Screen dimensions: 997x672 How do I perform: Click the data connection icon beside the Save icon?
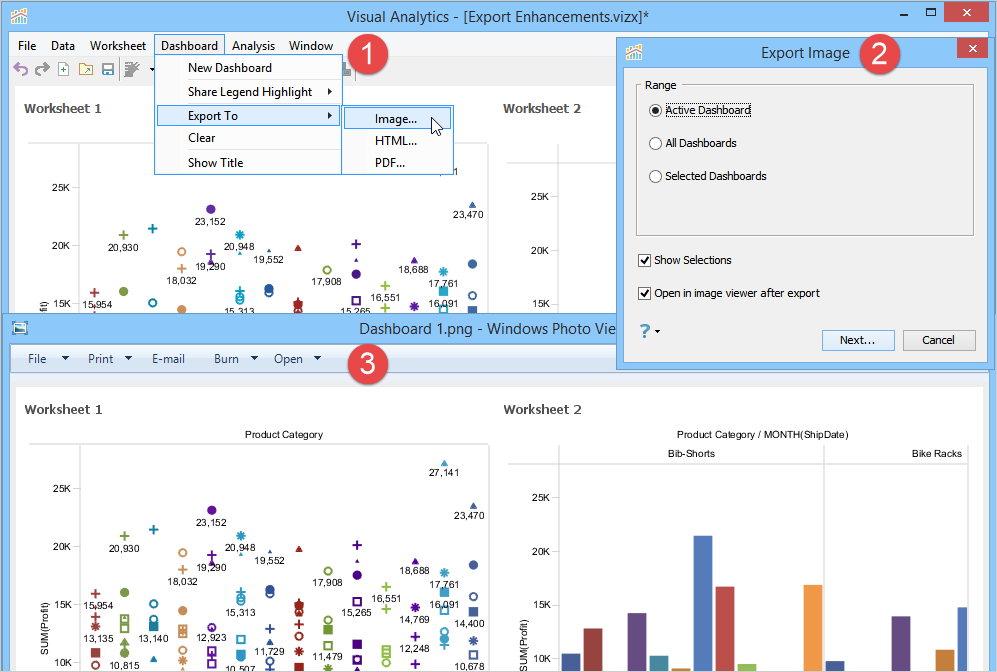(x=132, y=69)
